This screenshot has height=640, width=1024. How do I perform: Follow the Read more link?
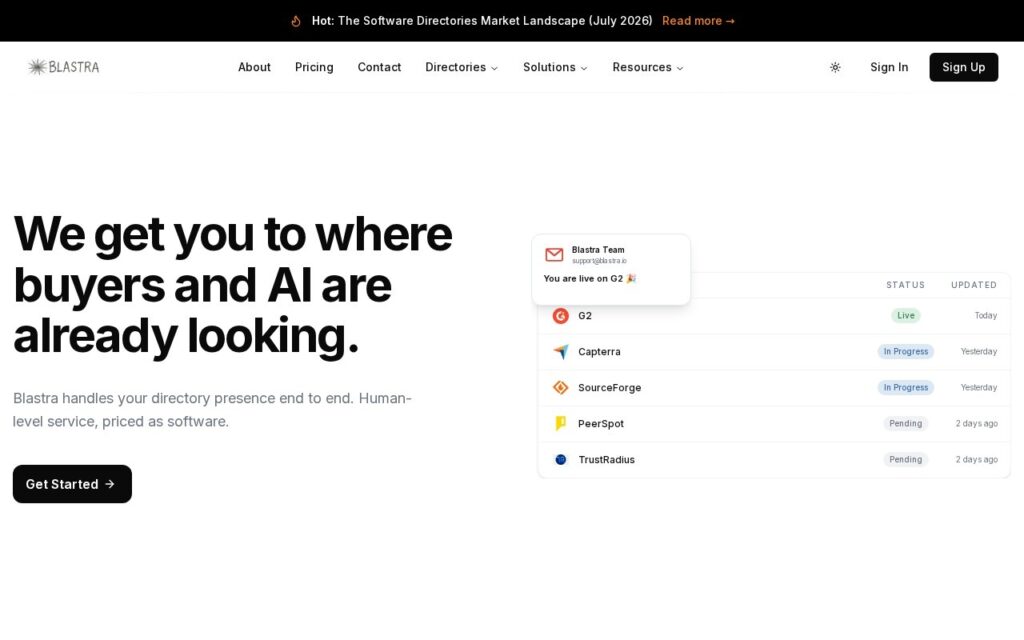(698, 21)
